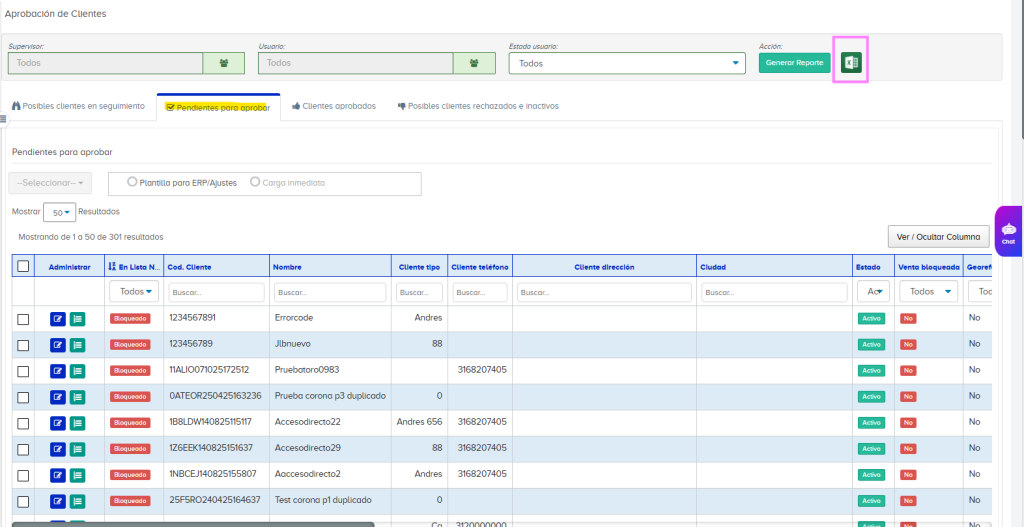Check the Accesodirecto22 row checkbox
This screenshot has height=527, width=1024.
tap(23, 423)
